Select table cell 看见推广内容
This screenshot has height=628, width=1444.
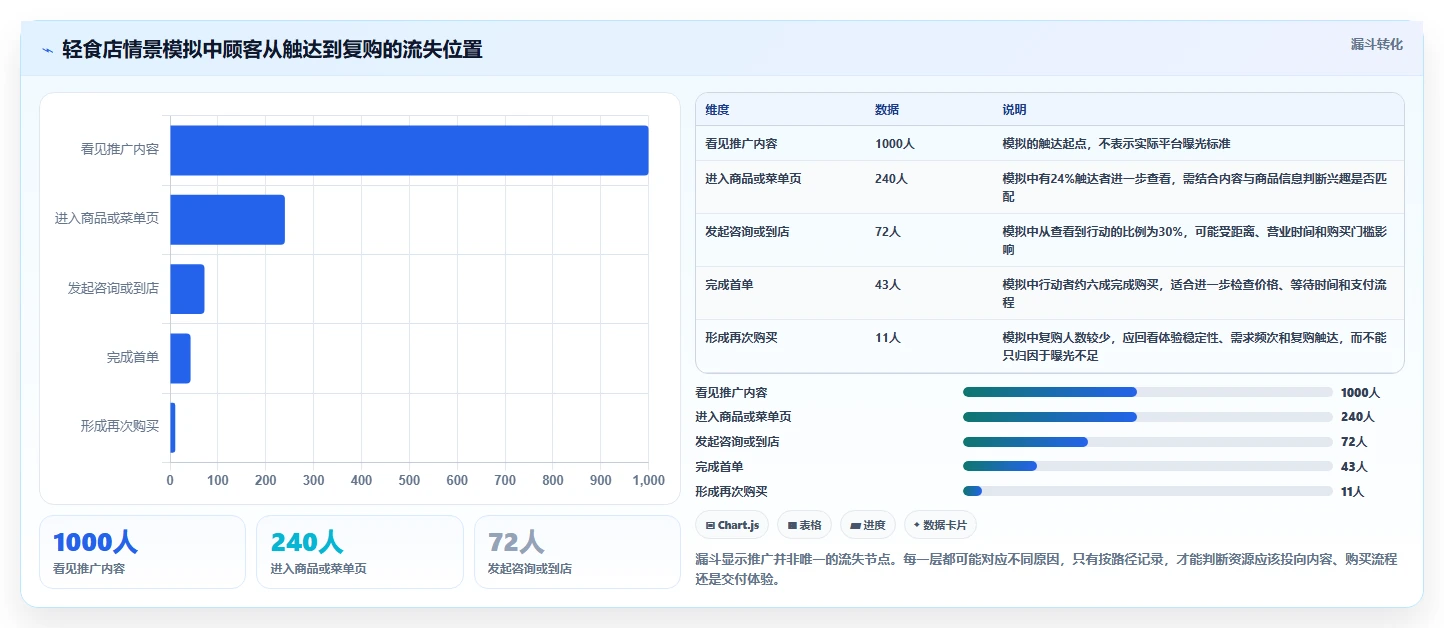741,144
